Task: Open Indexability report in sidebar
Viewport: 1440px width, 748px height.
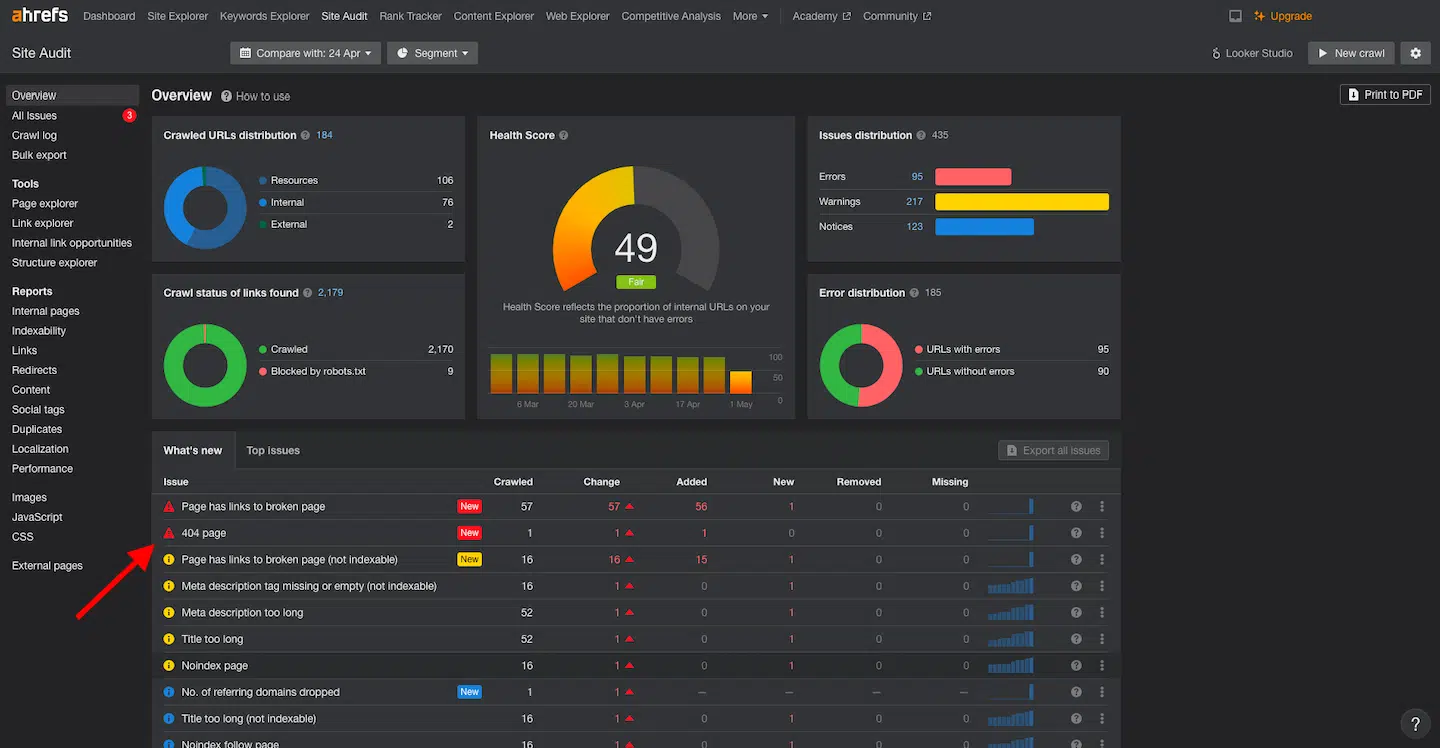Action: pyautogui.click(x=39, y=331)
